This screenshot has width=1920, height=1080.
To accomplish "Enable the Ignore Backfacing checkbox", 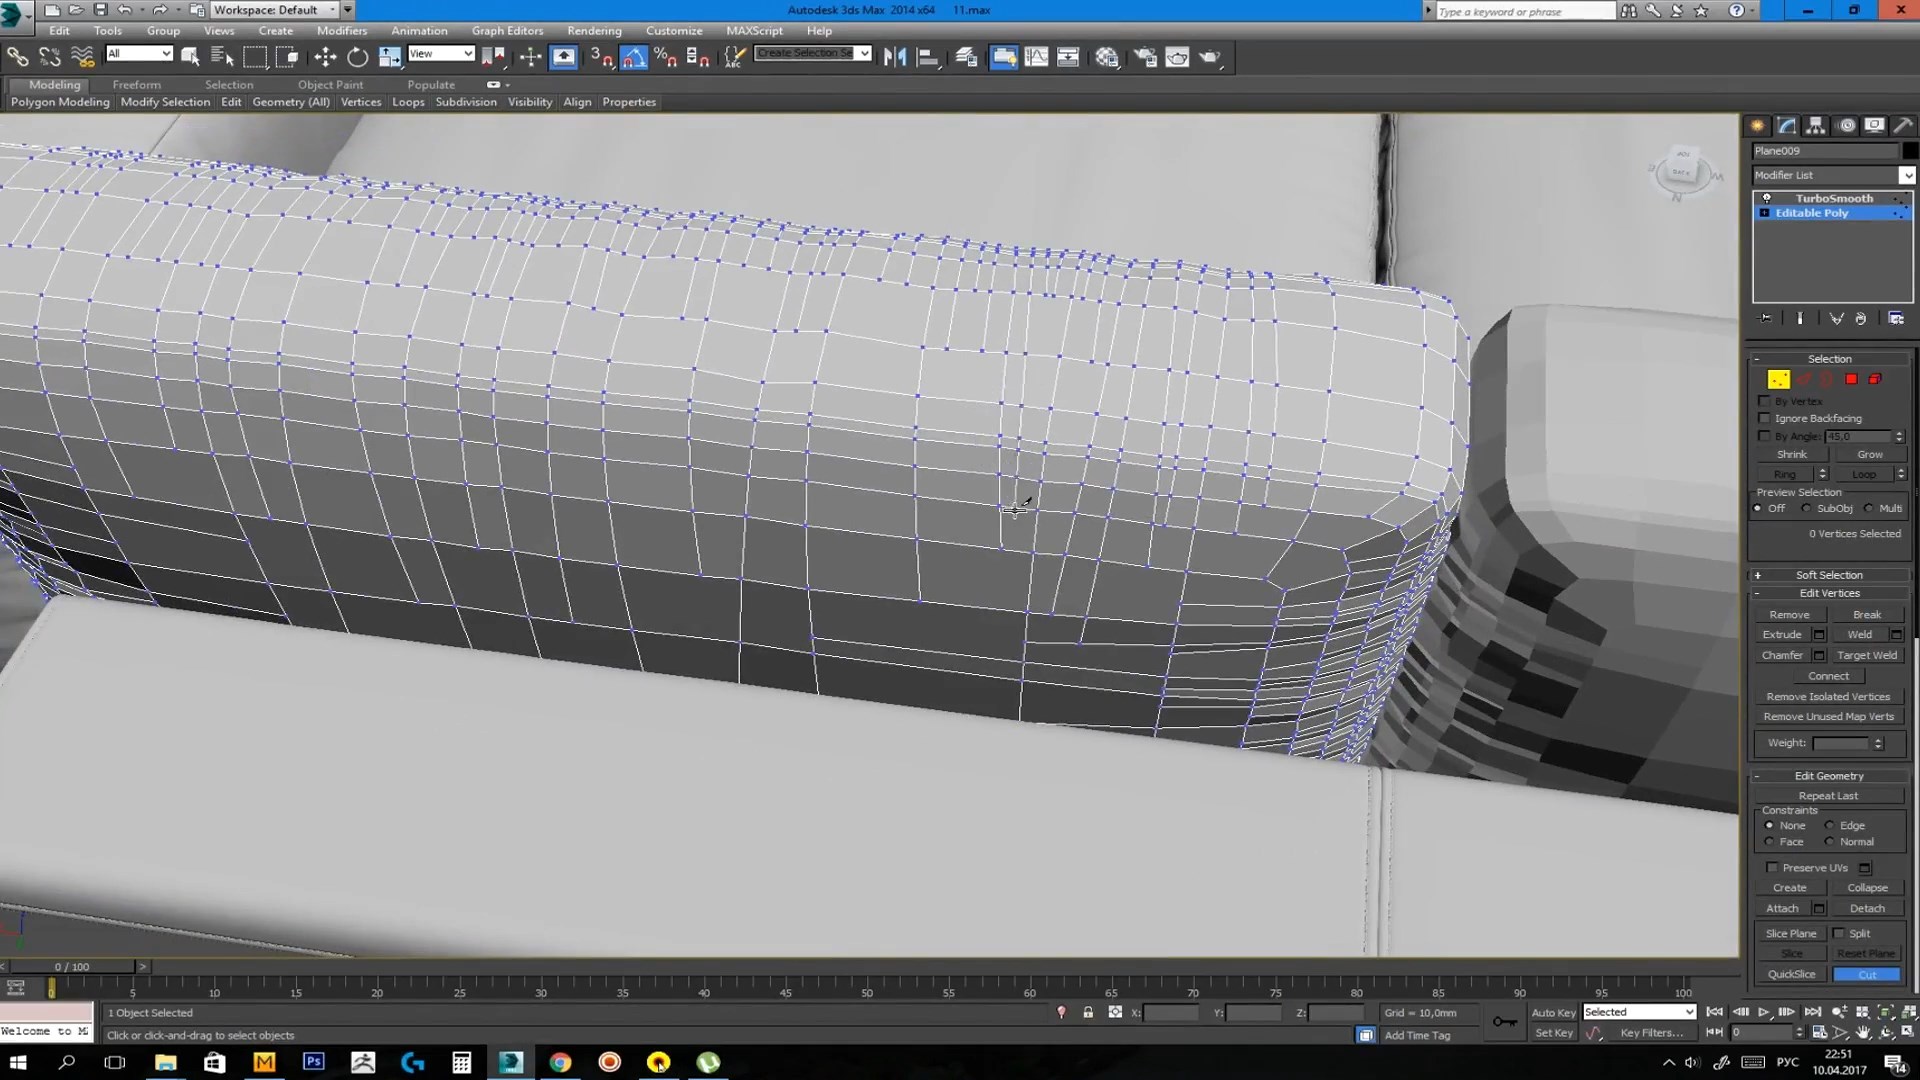I will point(1765,418).
